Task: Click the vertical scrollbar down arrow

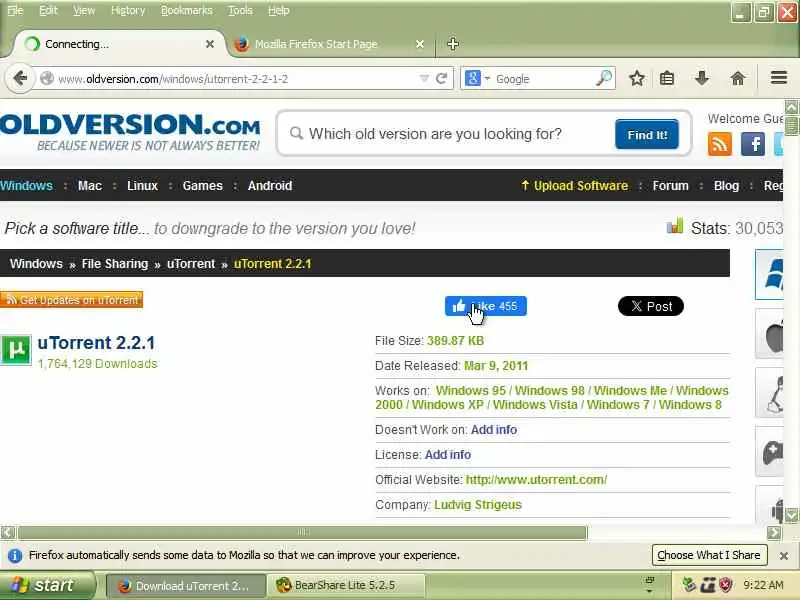Action: (791, 516)
